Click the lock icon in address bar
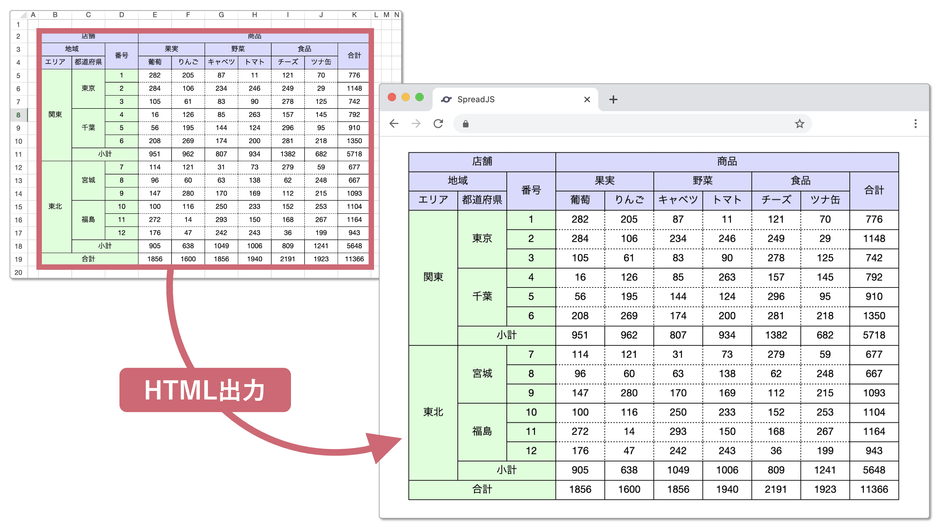 465,124
